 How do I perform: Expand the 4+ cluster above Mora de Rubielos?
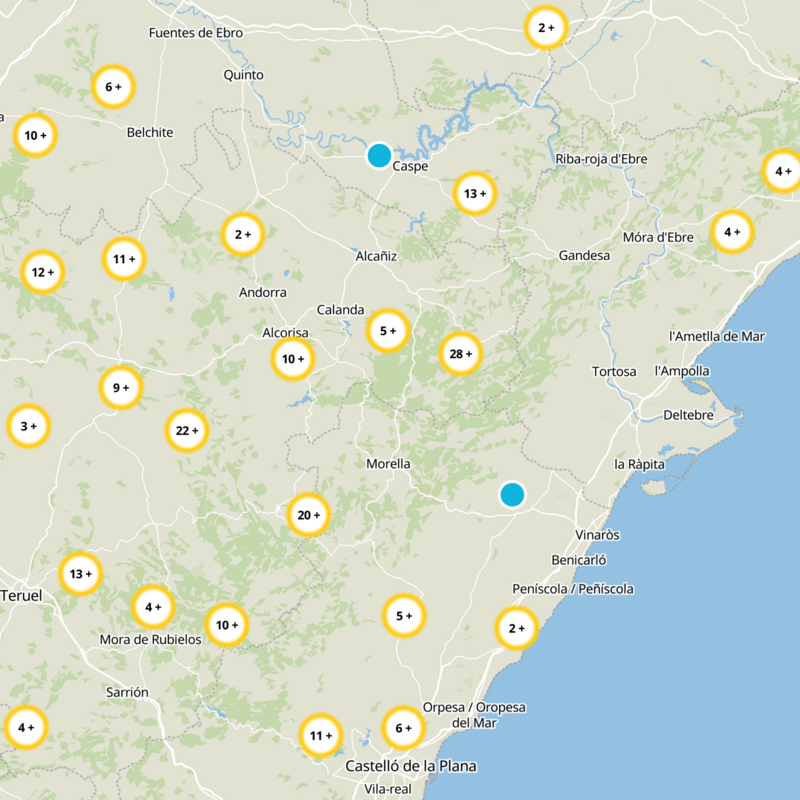[153, 607]
